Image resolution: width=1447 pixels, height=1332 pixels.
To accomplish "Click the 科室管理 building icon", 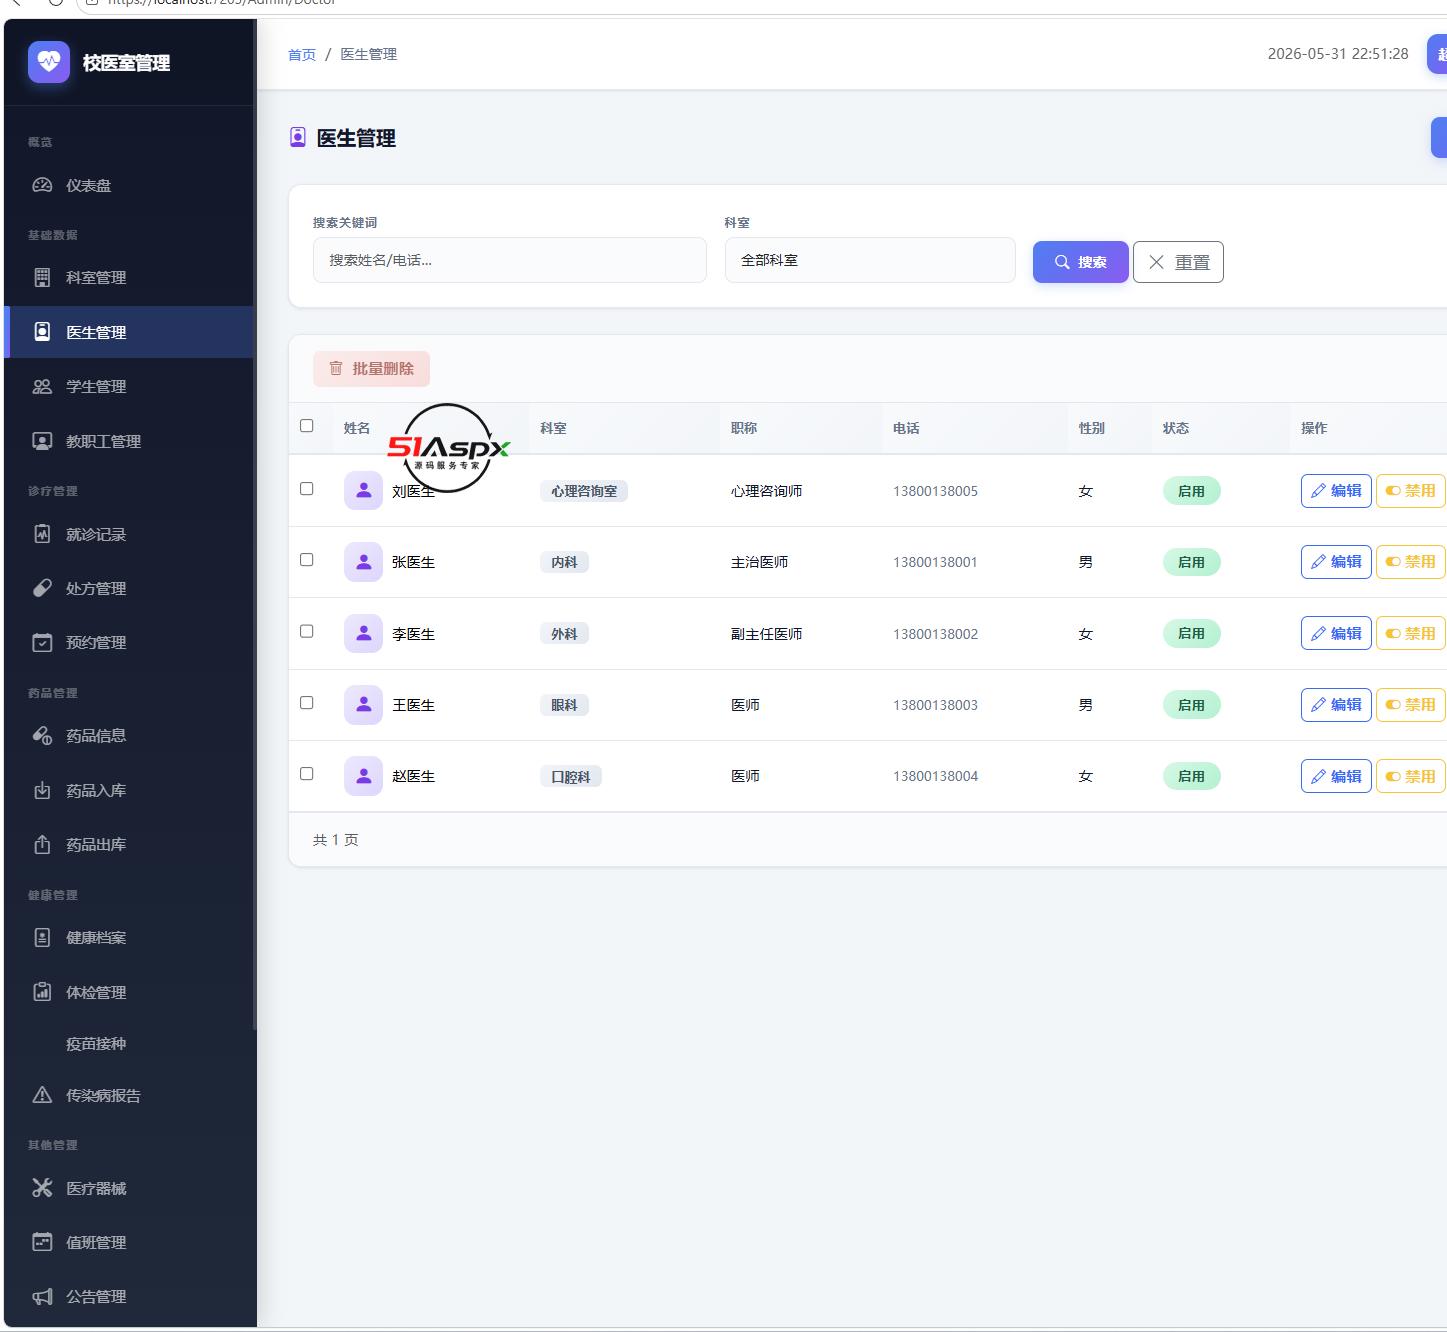I will tap(42, 277).
